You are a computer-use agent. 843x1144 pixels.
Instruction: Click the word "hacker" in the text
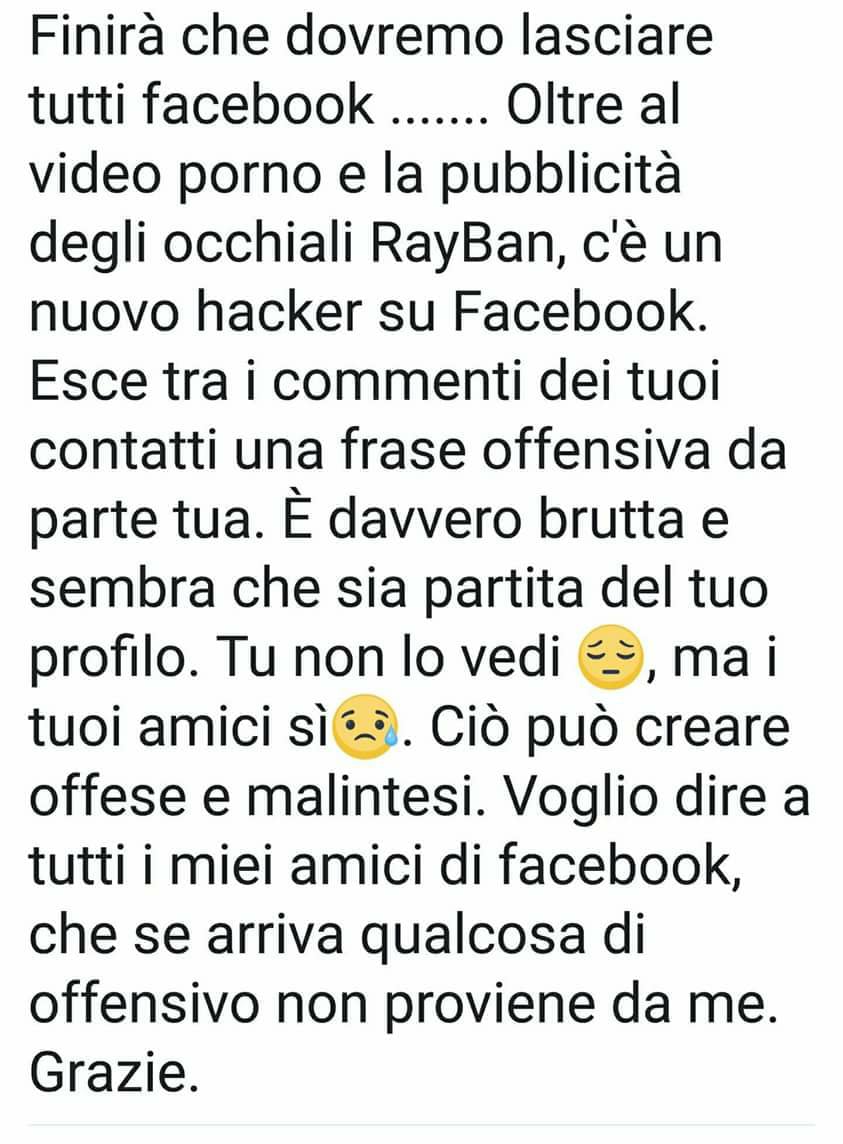[279, 311]
